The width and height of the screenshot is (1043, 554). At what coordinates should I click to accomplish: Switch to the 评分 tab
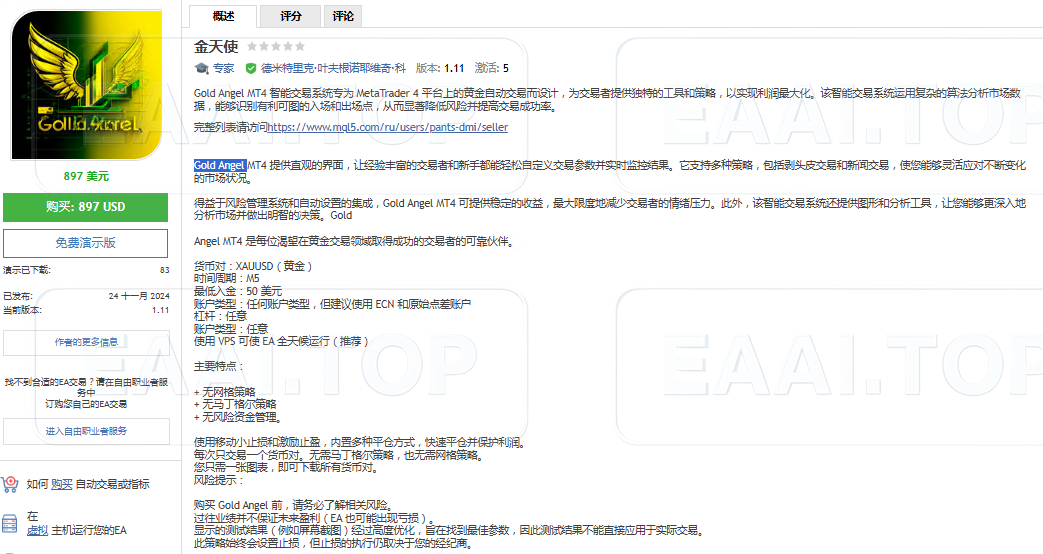[291, 16]
